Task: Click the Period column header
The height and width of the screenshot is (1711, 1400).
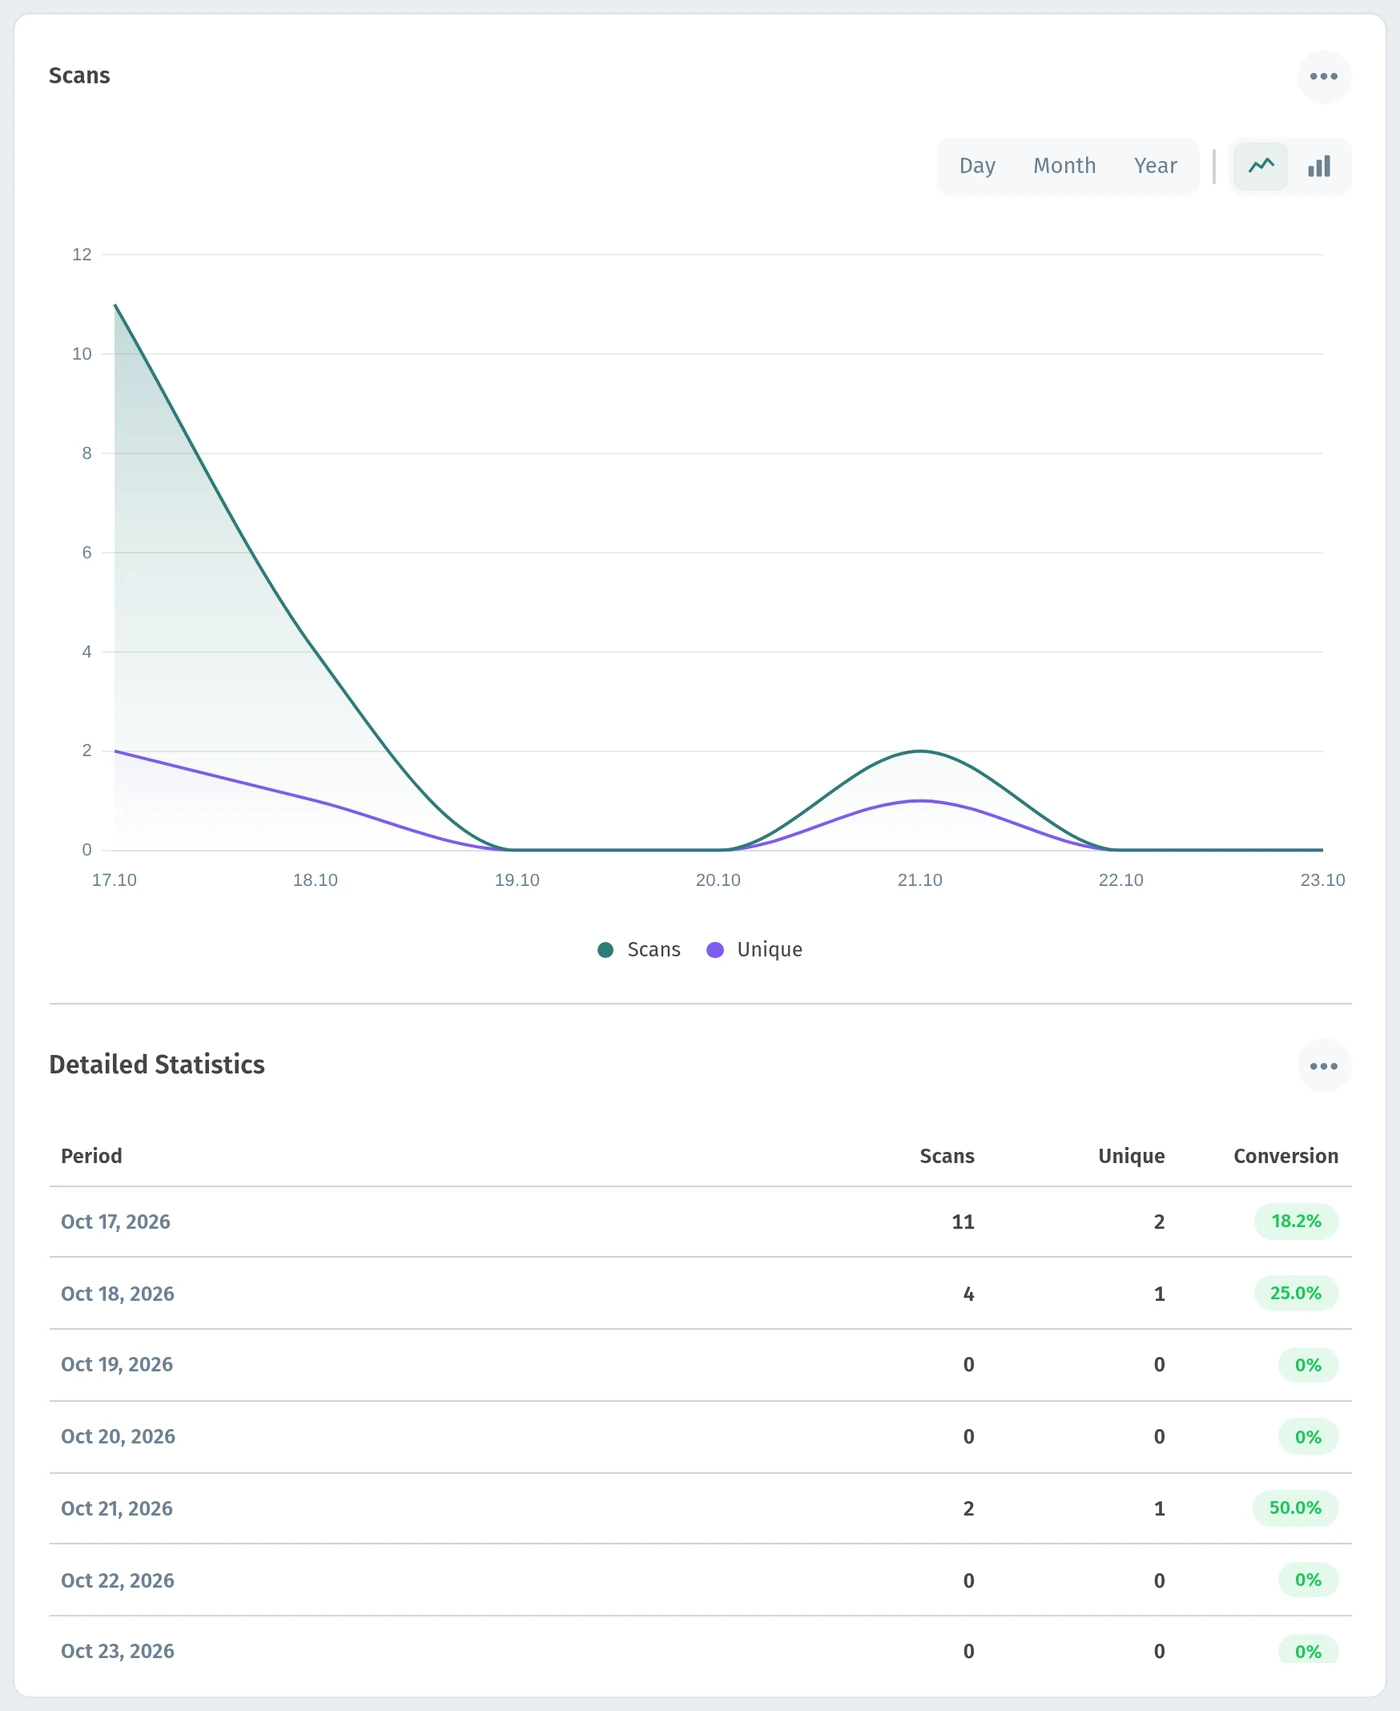Action: 91,1156
